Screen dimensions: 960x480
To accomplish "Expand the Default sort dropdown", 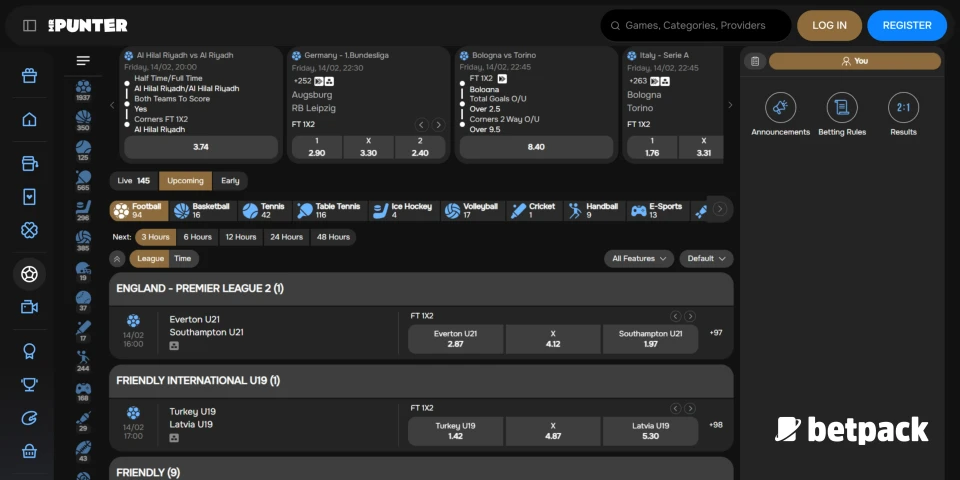I will [706, 259].
